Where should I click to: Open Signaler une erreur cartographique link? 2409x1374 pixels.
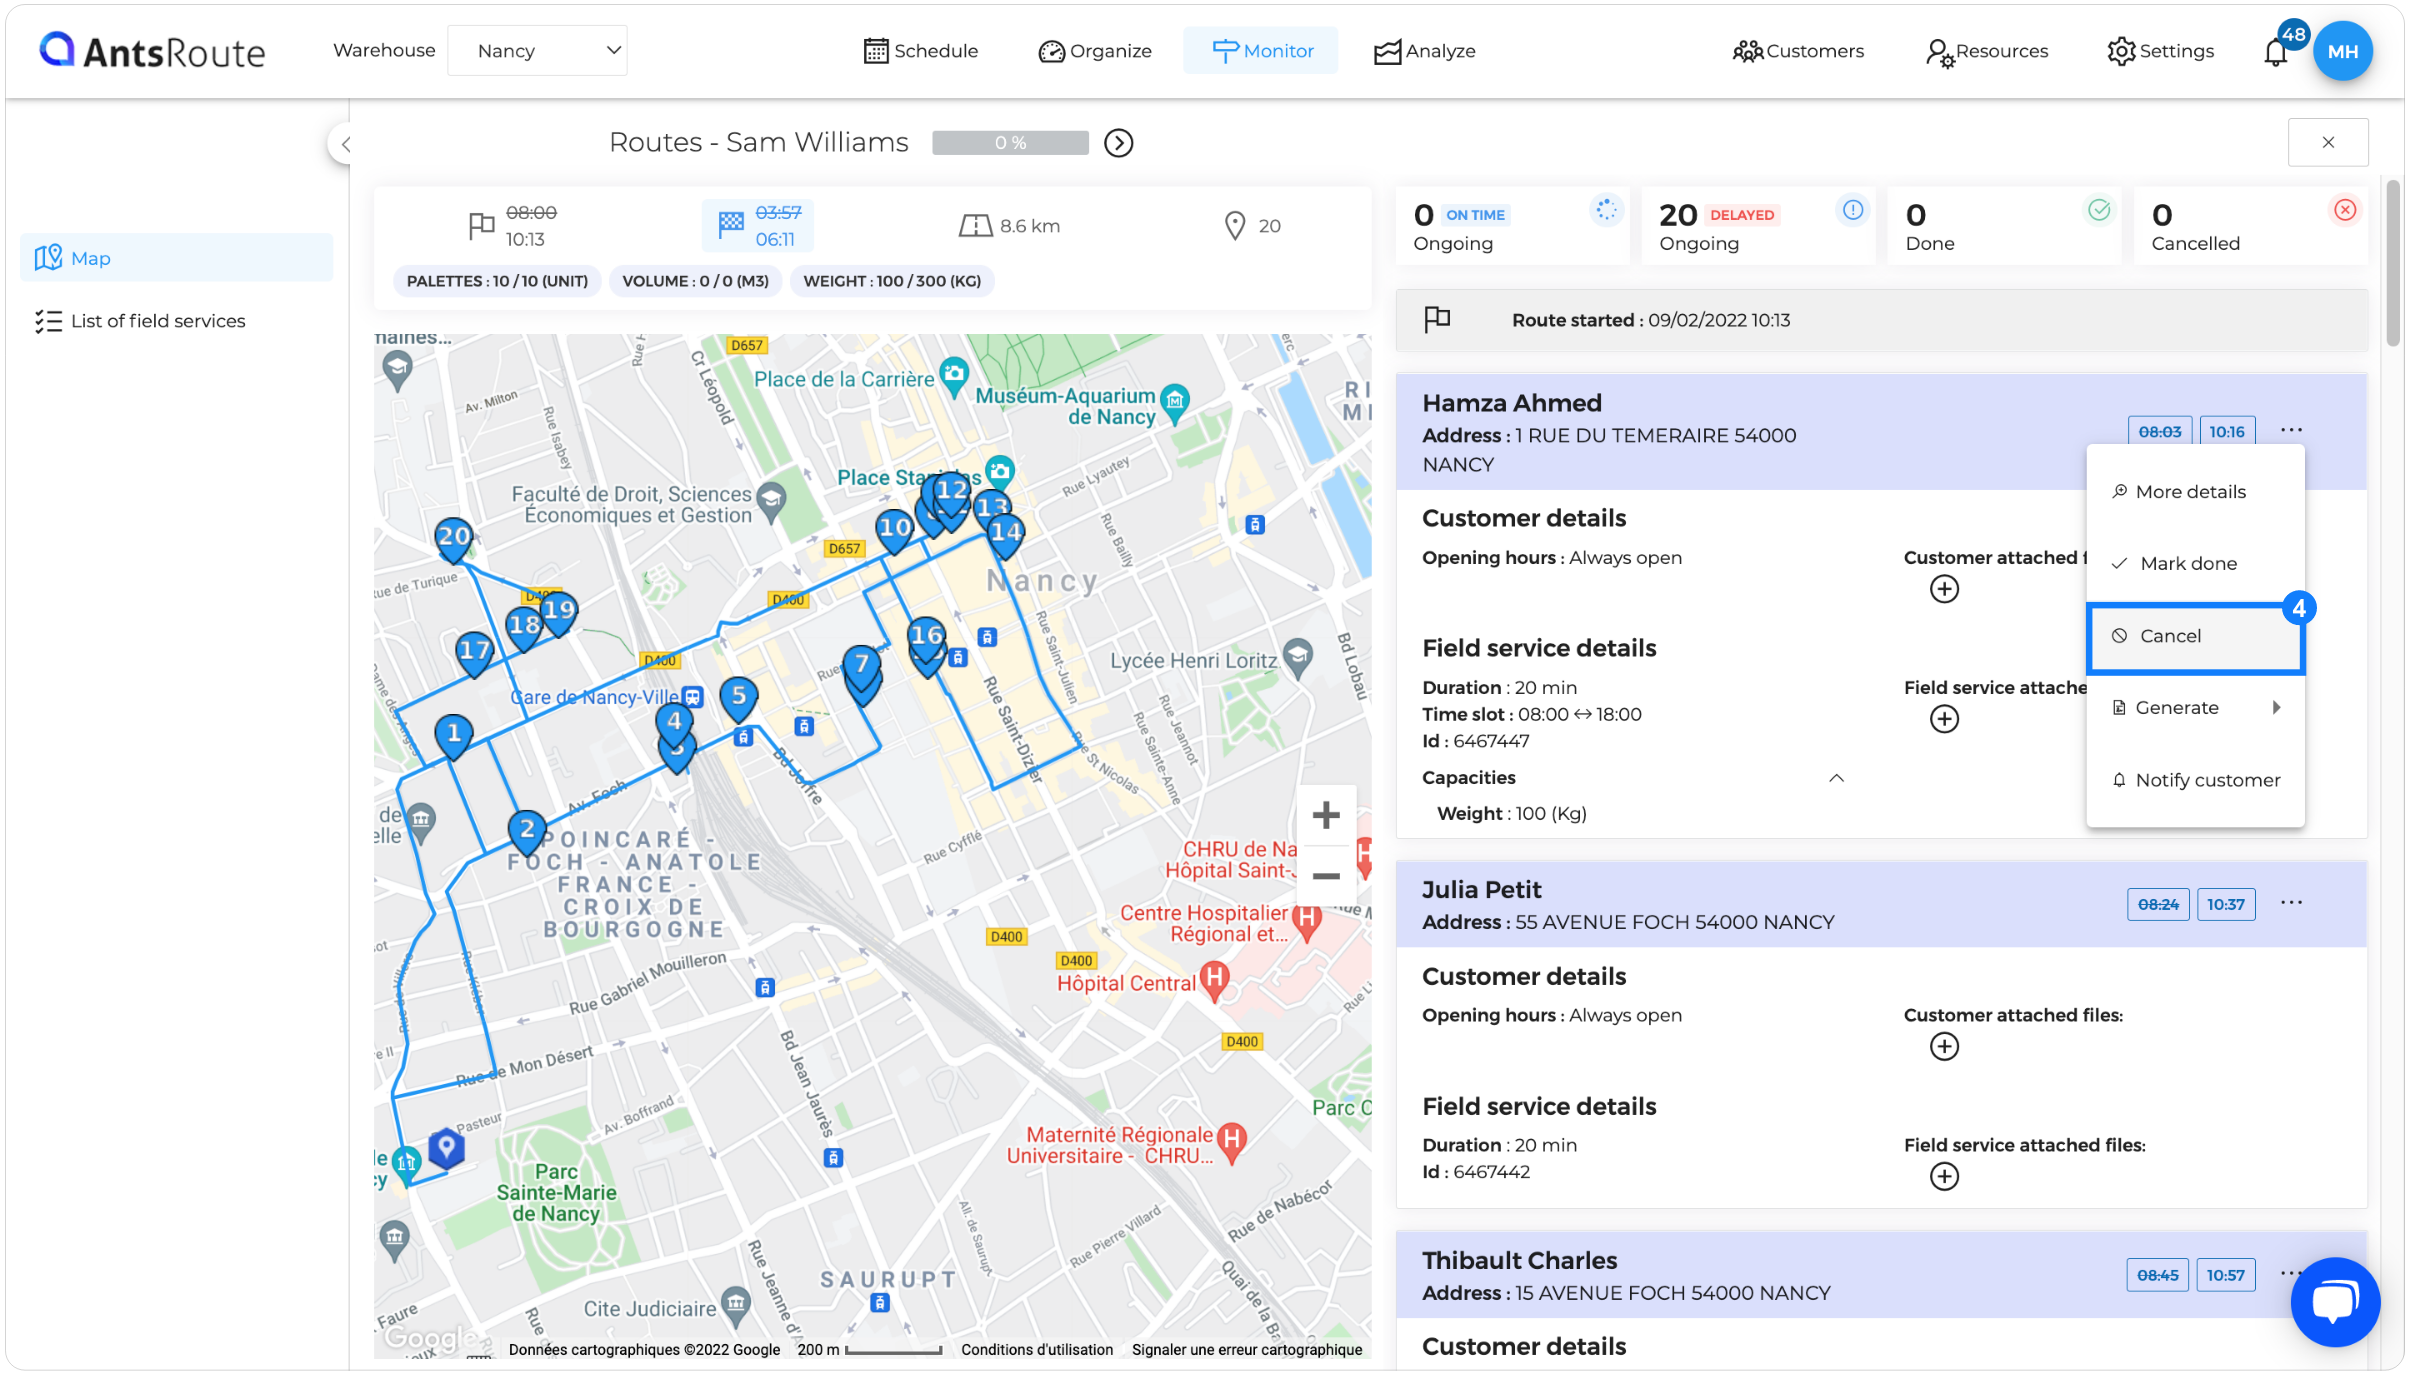[1247, 1350]
